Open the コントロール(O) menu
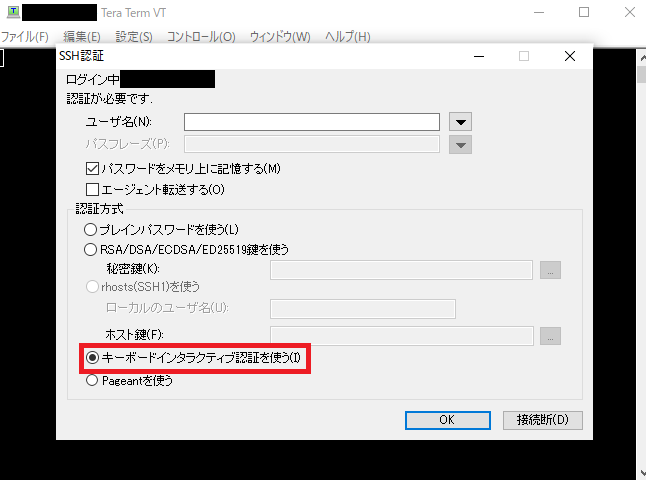 [x=201, y=37]
